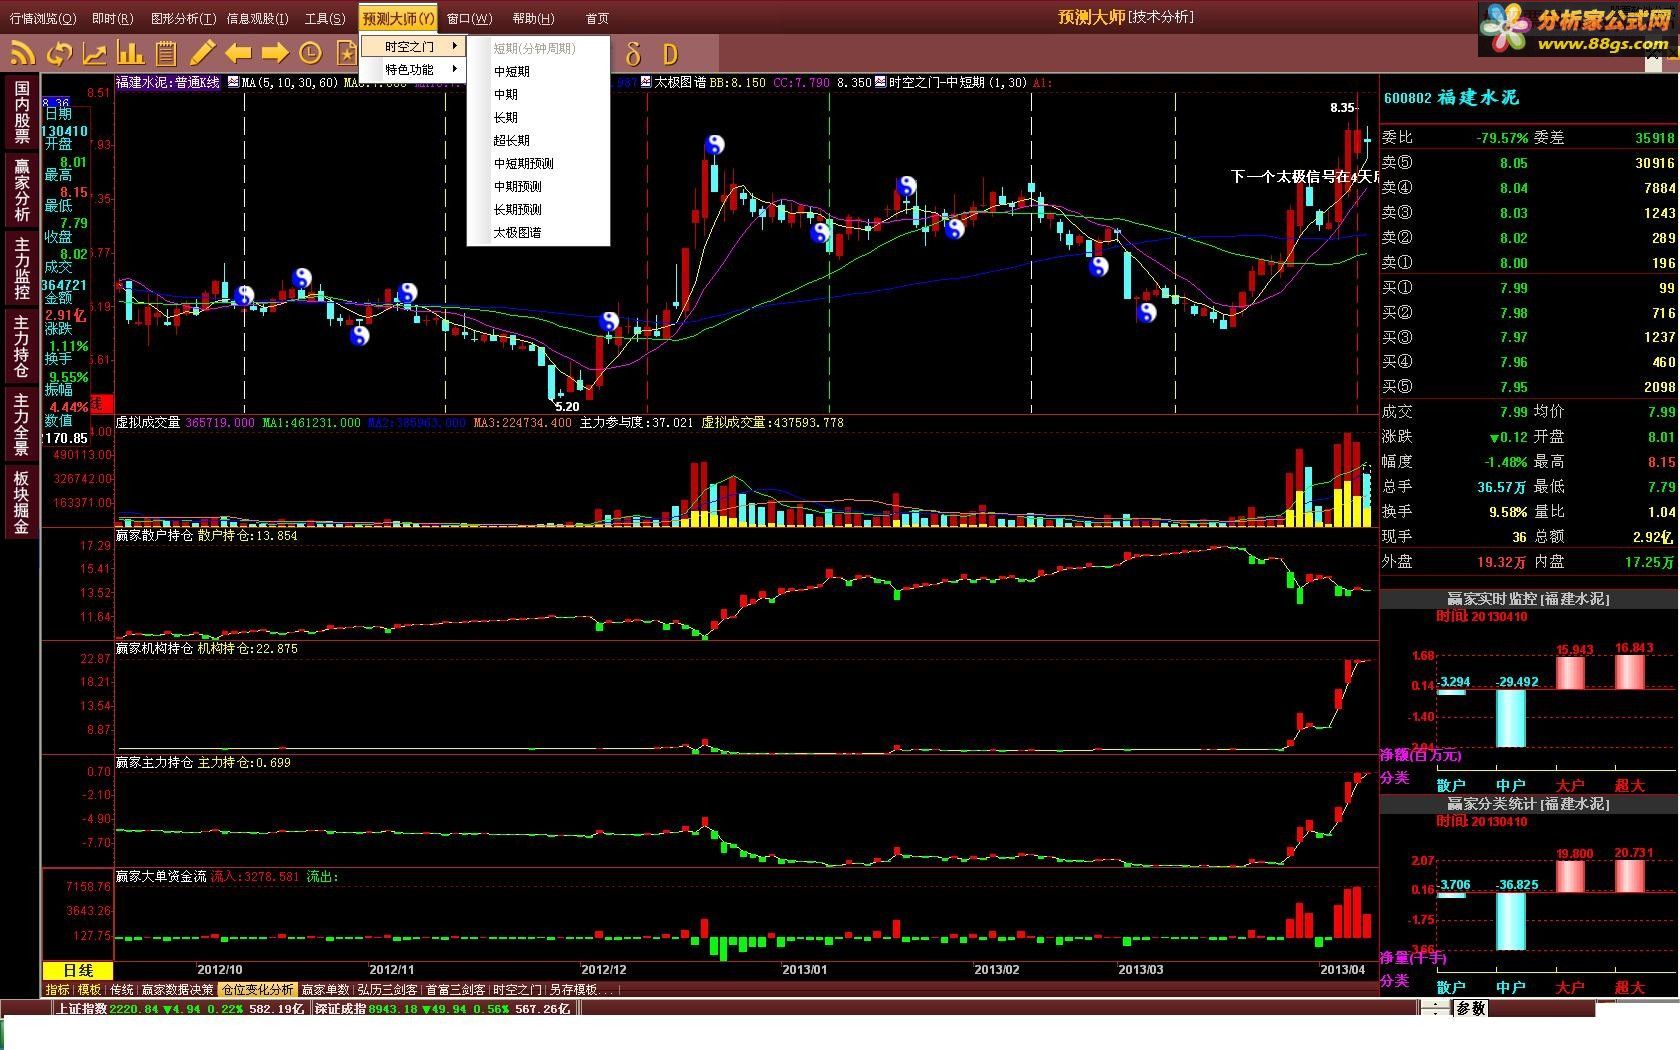The image size is (1680, 1050).
Task: Open 国内股票 in the left sidebar
Action: click(21, 112)
